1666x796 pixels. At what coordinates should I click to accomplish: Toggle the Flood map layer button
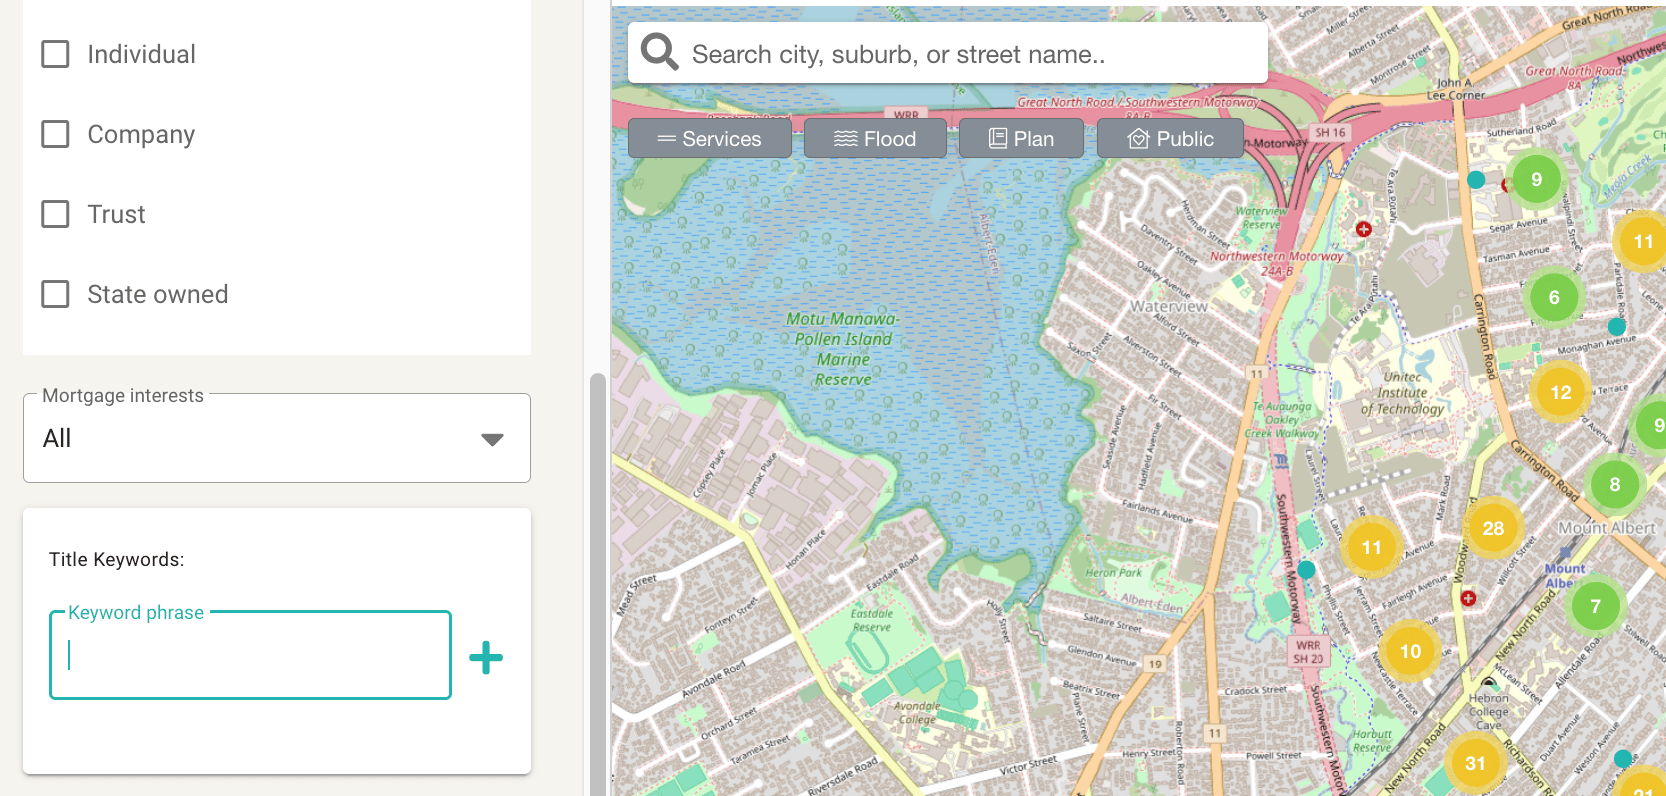click(875, 139)
